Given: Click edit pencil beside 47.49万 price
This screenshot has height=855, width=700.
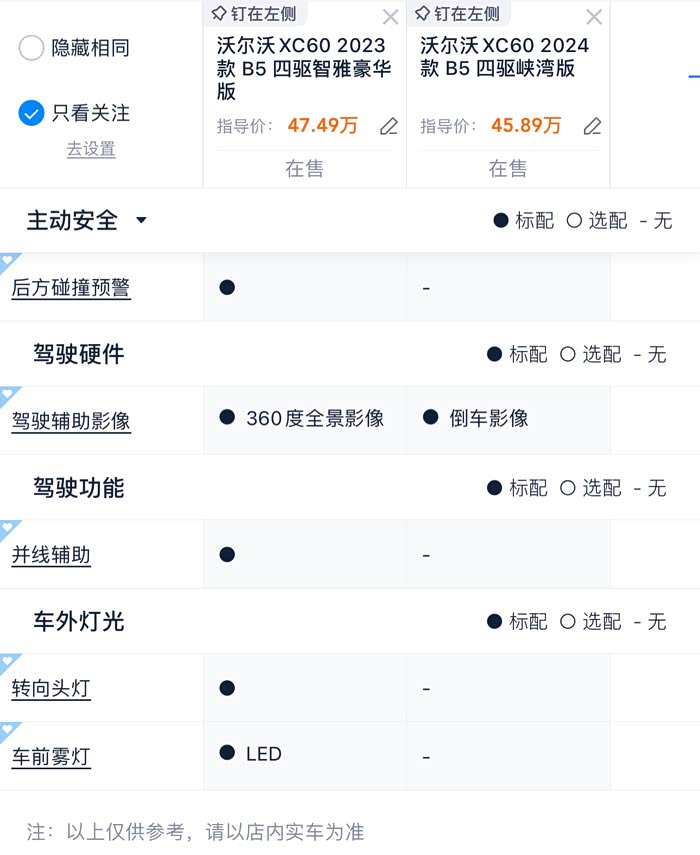Looking at the screenshot, I should click(x=389, y=127).
